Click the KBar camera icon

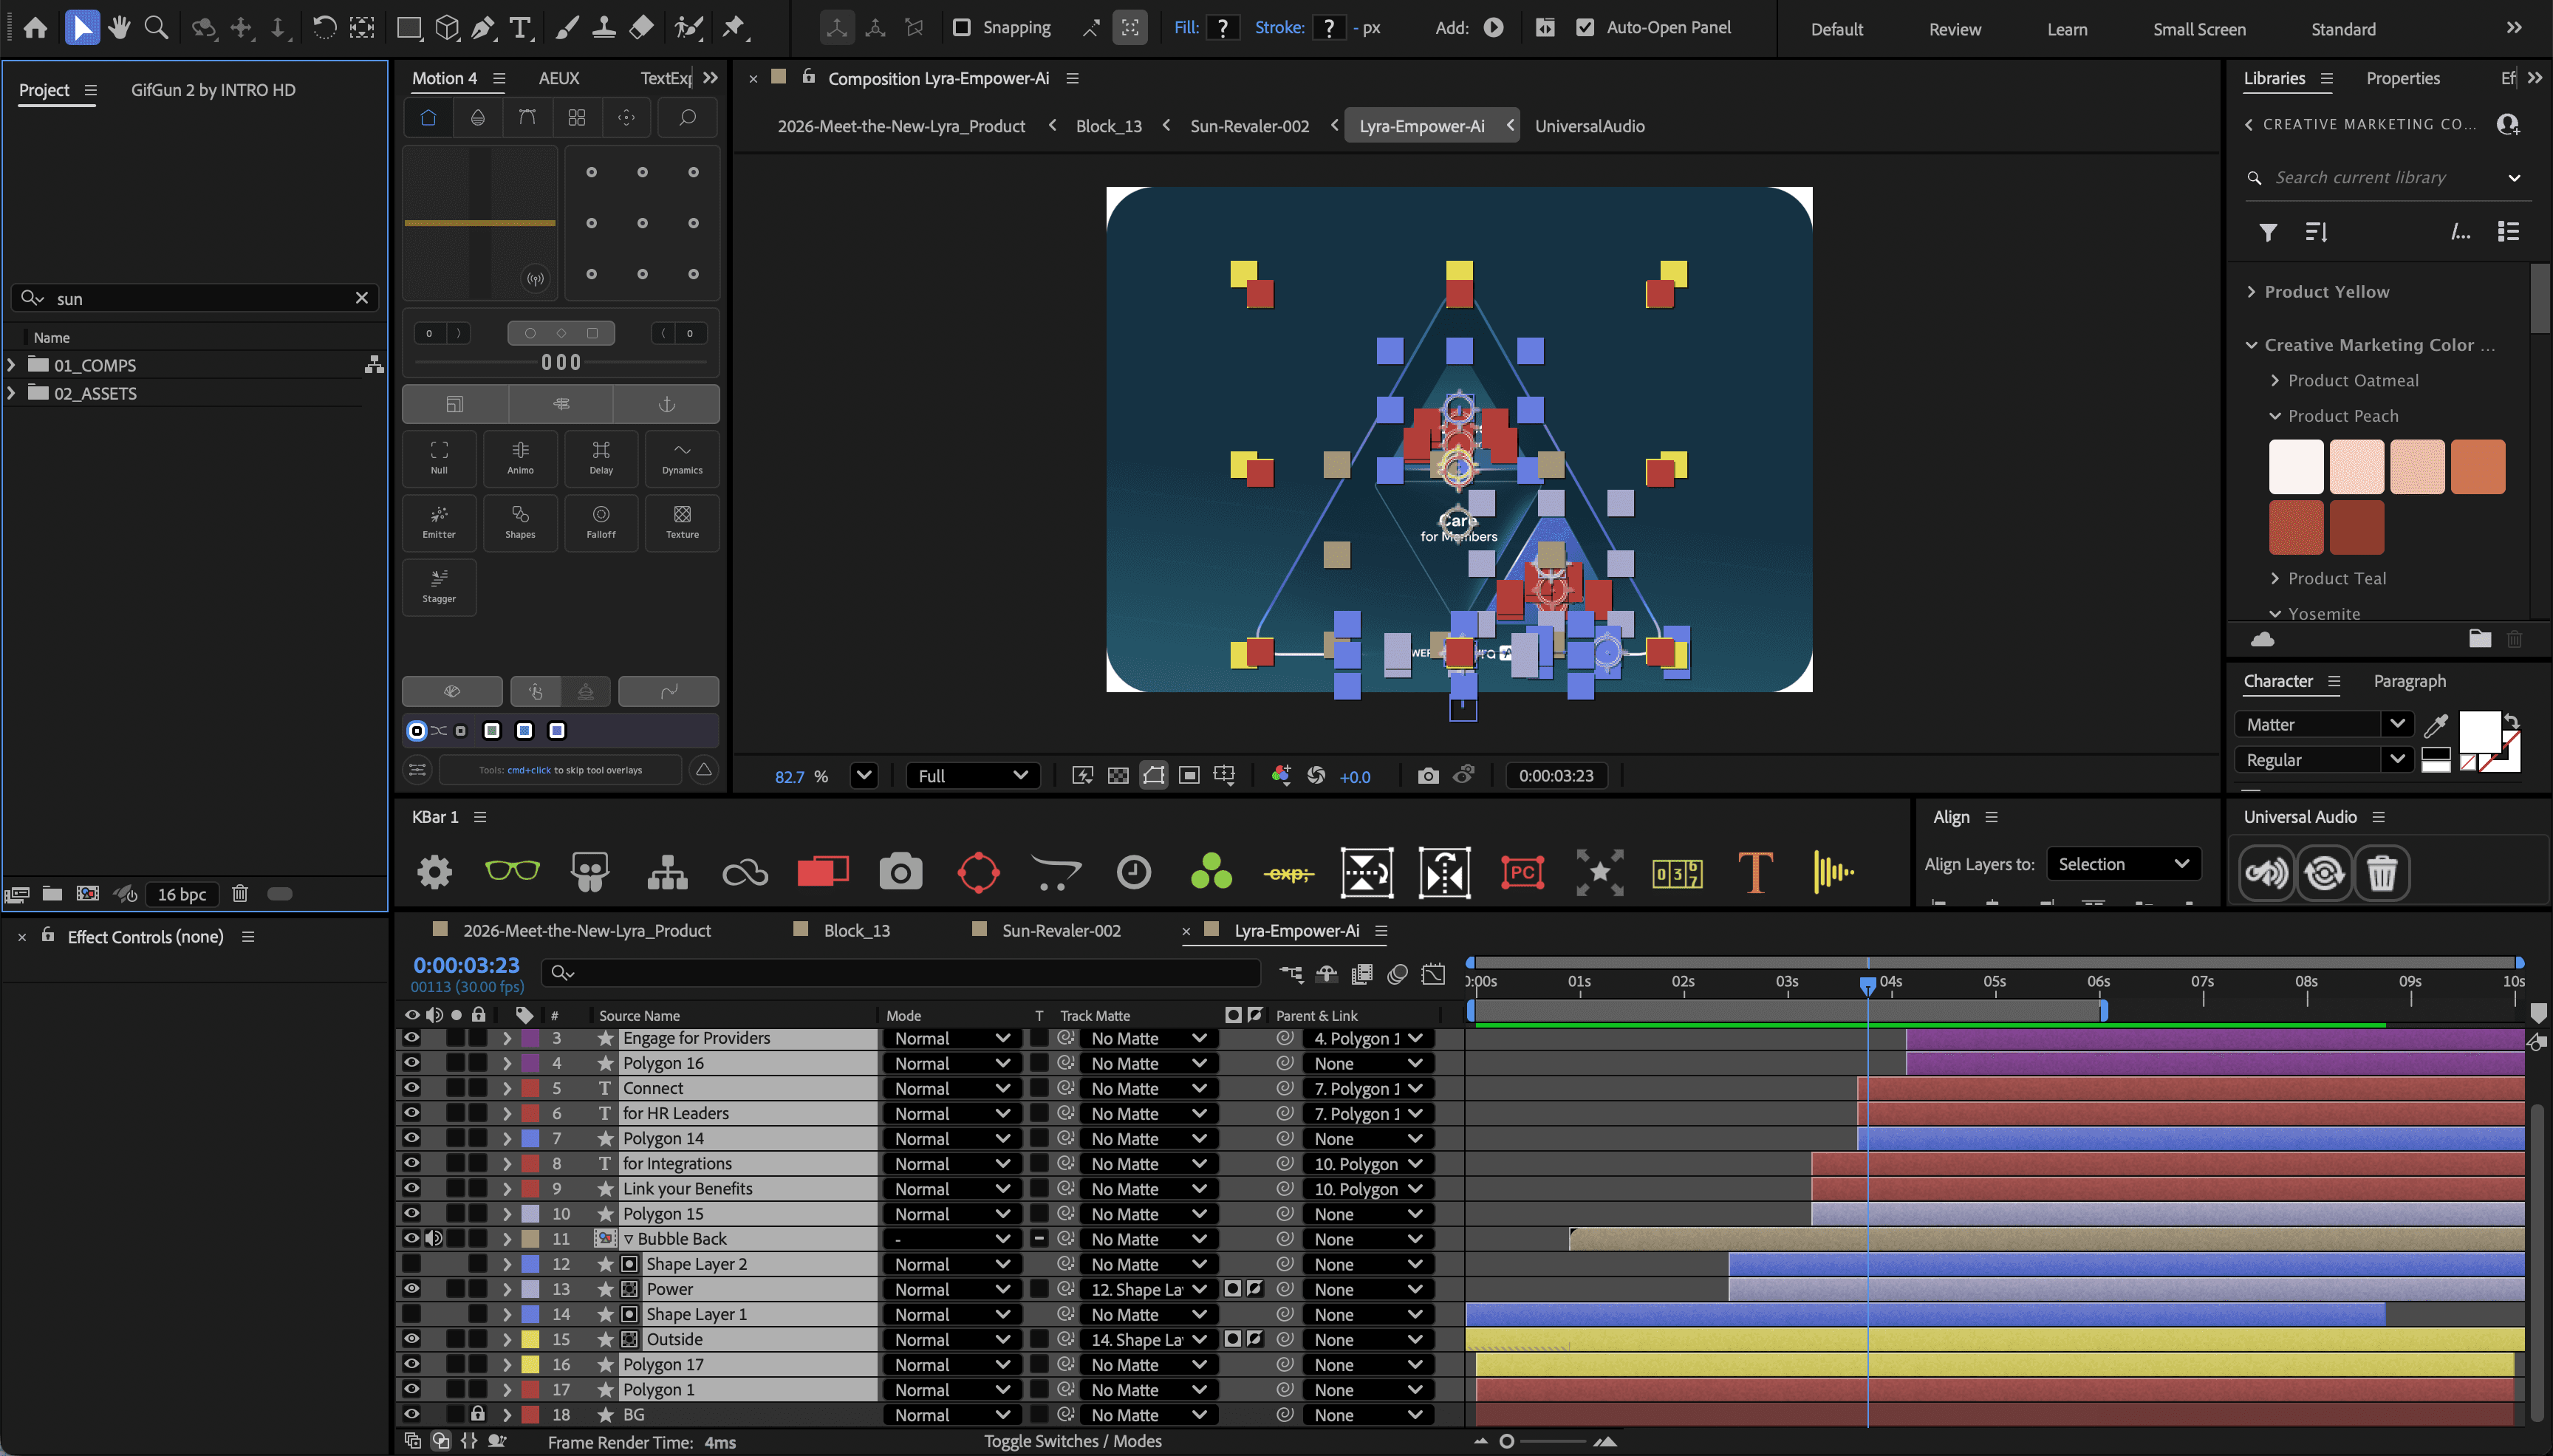tap(900, 872)
